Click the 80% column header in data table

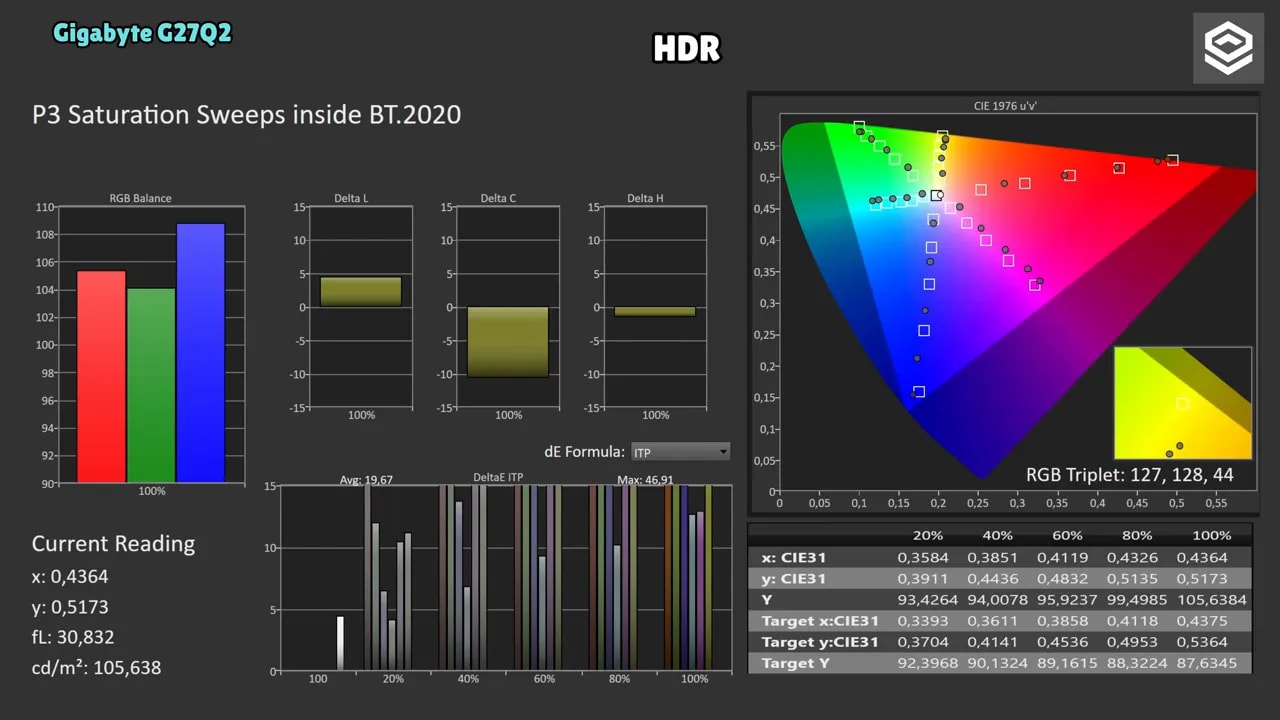click(1137, 535)
